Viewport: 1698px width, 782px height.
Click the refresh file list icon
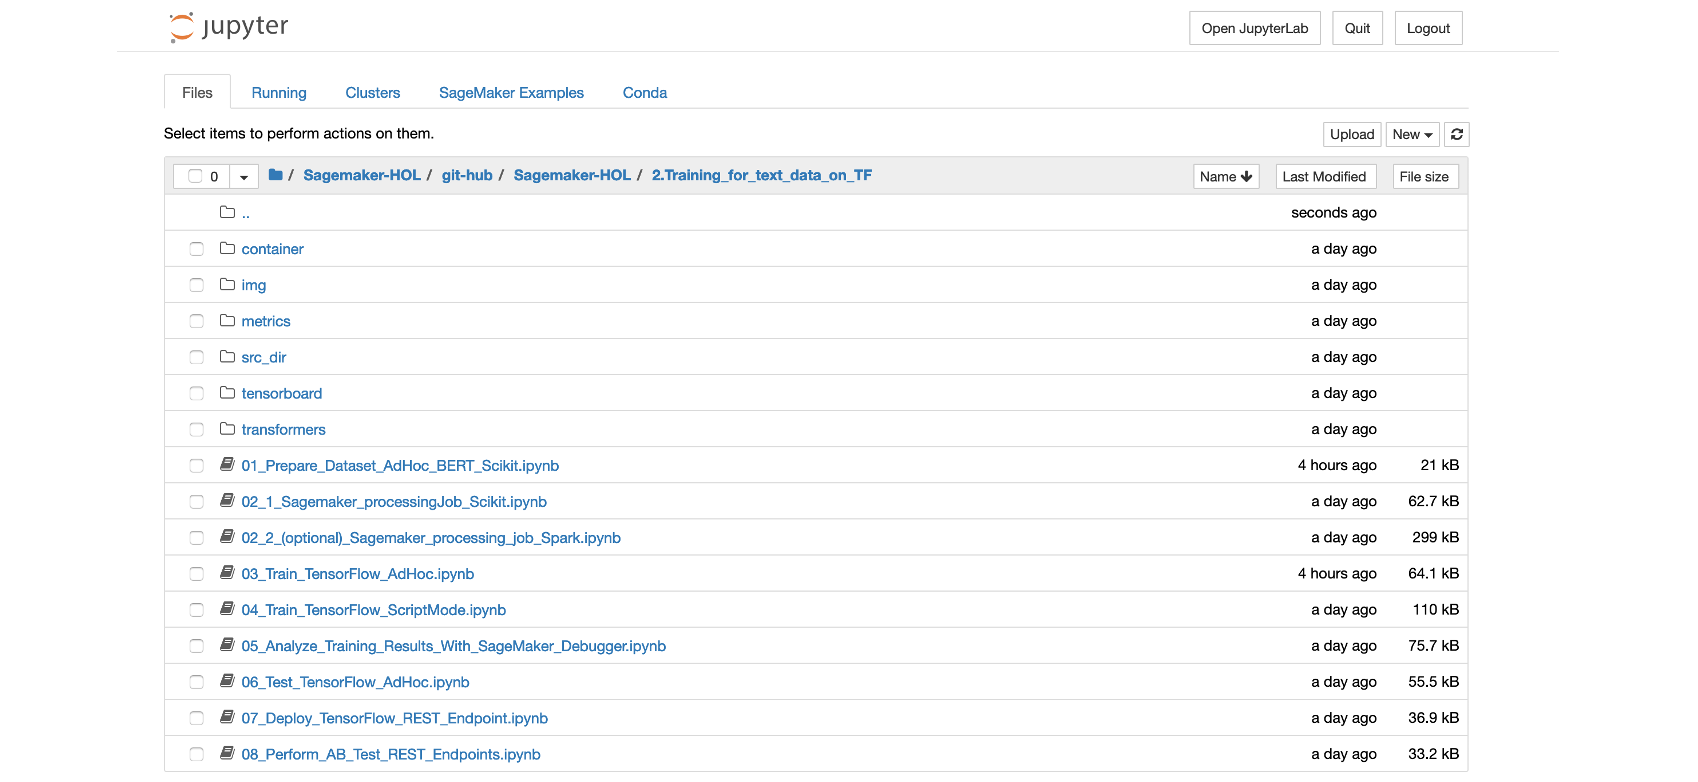(x=1457, y=134)
